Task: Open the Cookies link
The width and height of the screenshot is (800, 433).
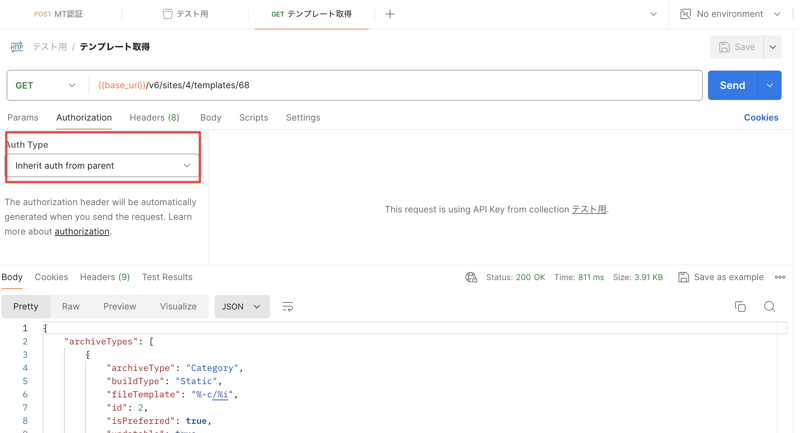Action: point(760,117)
